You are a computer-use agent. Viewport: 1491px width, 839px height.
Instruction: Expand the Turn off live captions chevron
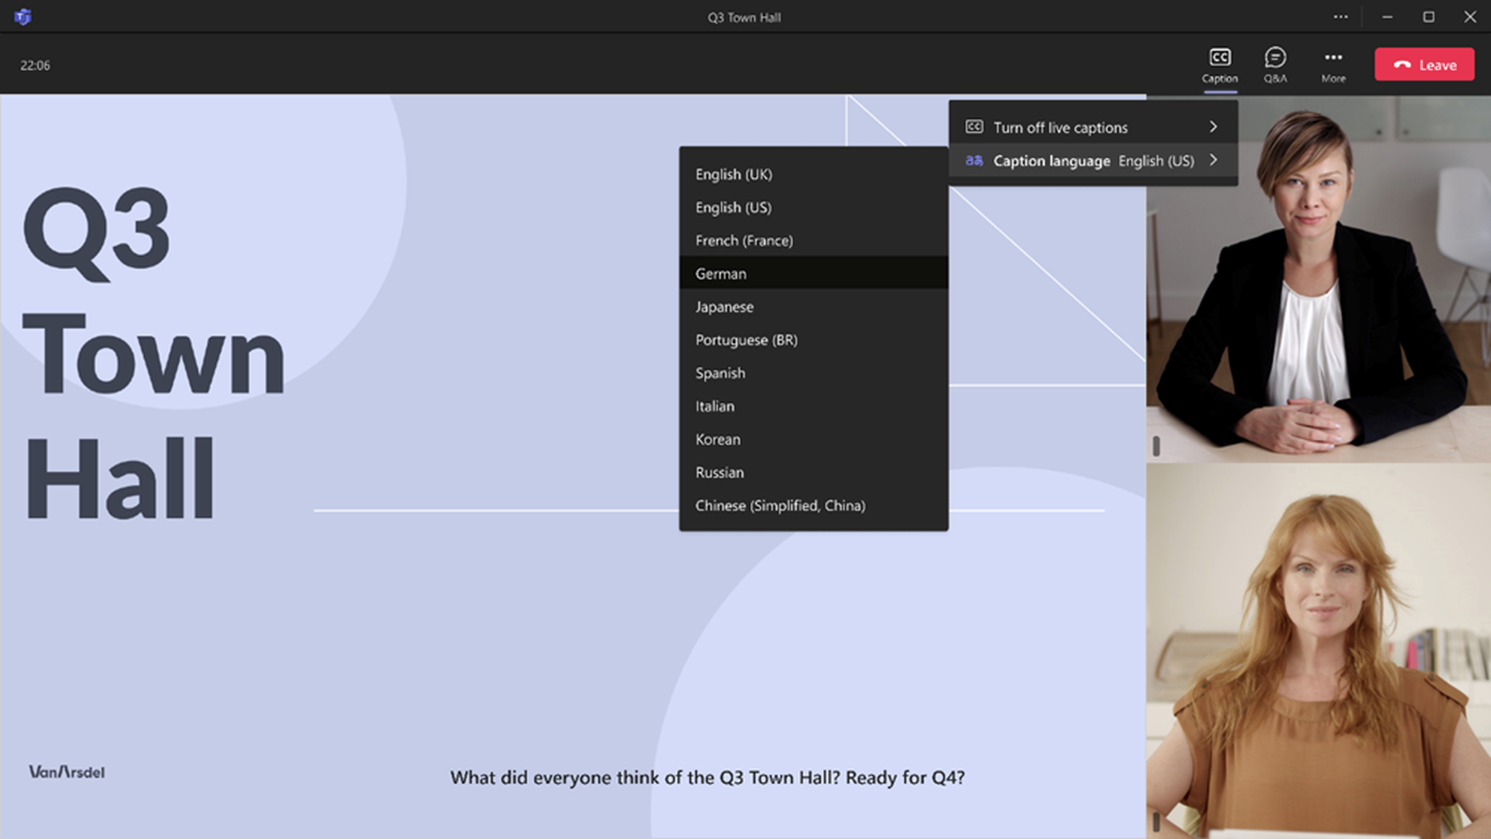tap(1213, 127)
